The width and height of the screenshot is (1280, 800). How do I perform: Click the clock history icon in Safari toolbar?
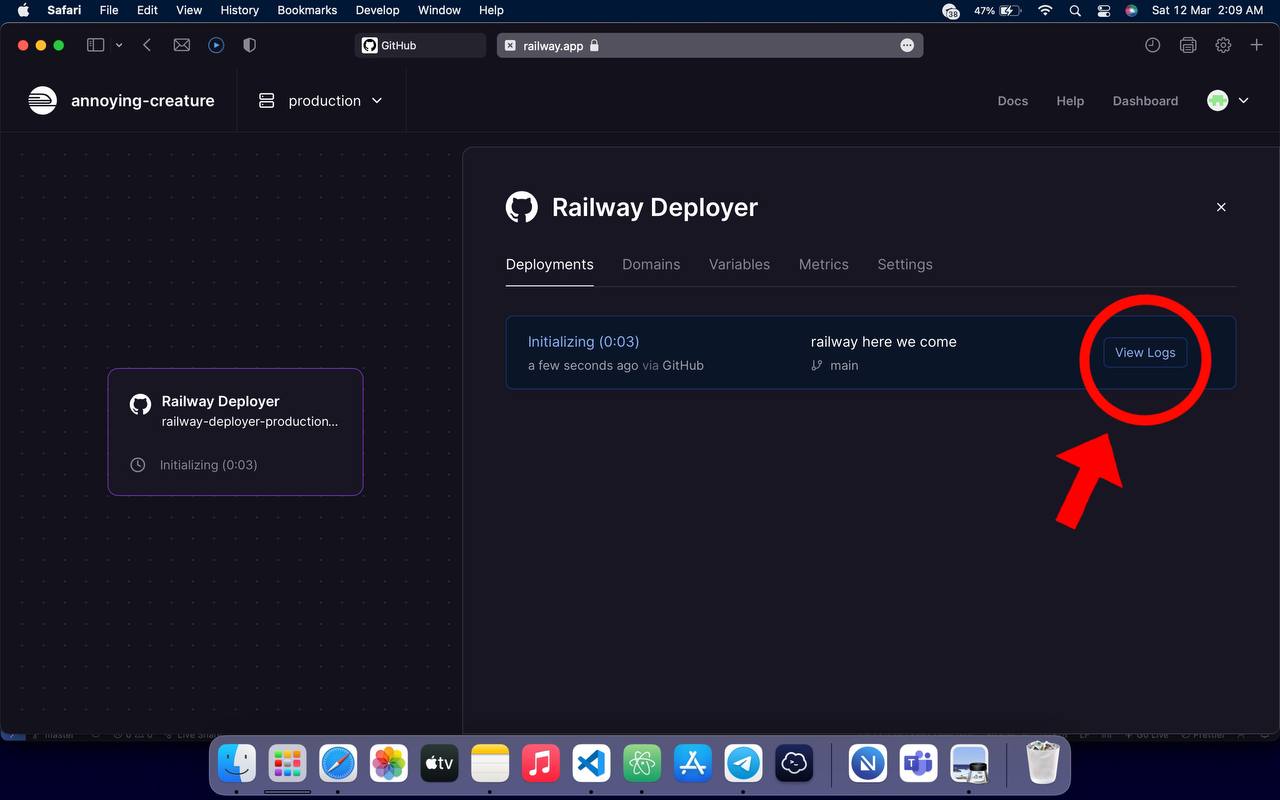[1152, 45]
